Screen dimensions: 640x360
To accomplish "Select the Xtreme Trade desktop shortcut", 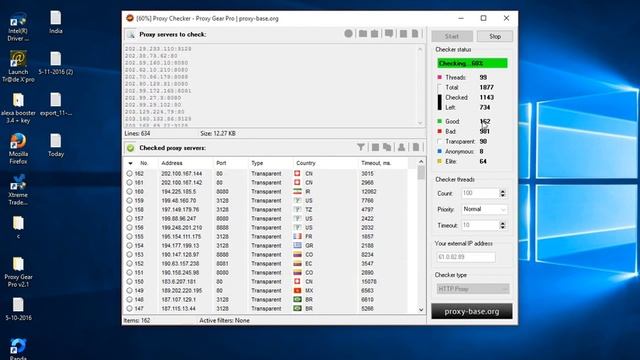I will pyautogui.click(x=18, y=190).
